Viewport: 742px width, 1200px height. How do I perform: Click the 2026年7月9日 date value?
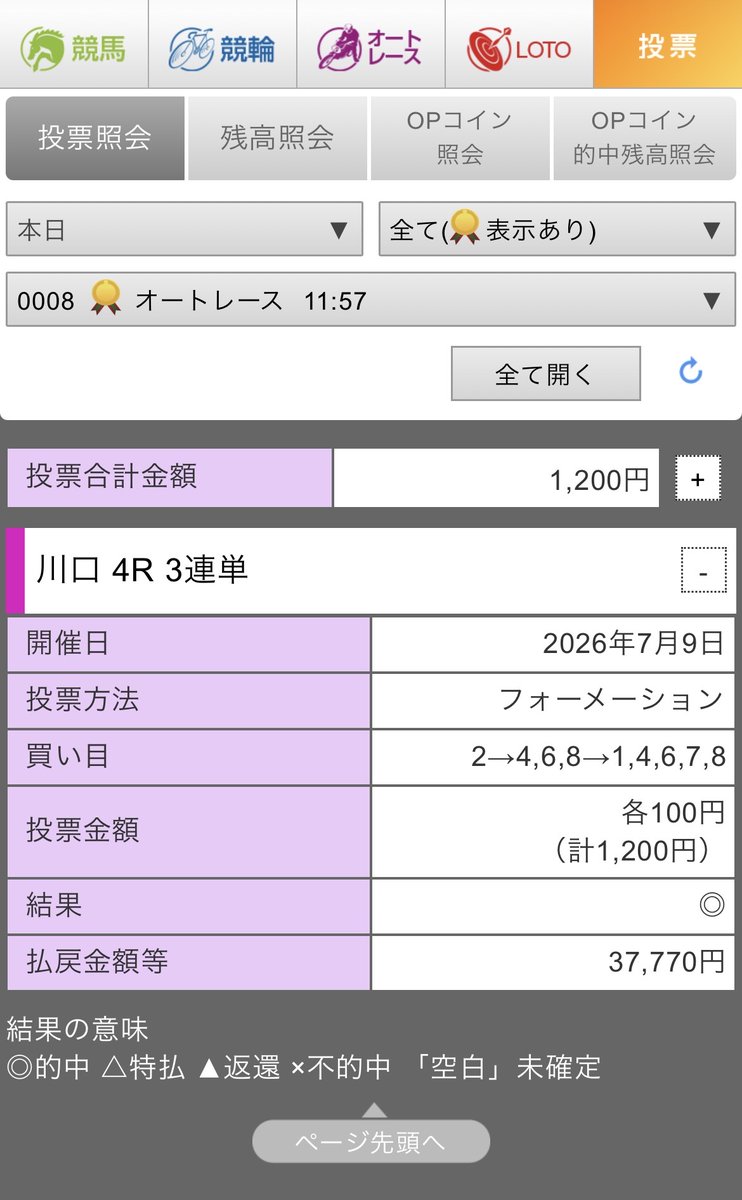[633, 643]
